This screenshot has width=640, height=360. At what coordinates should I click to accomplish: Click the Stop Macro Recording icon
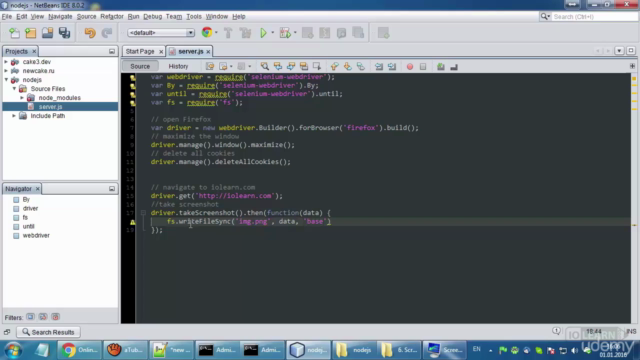423,67
